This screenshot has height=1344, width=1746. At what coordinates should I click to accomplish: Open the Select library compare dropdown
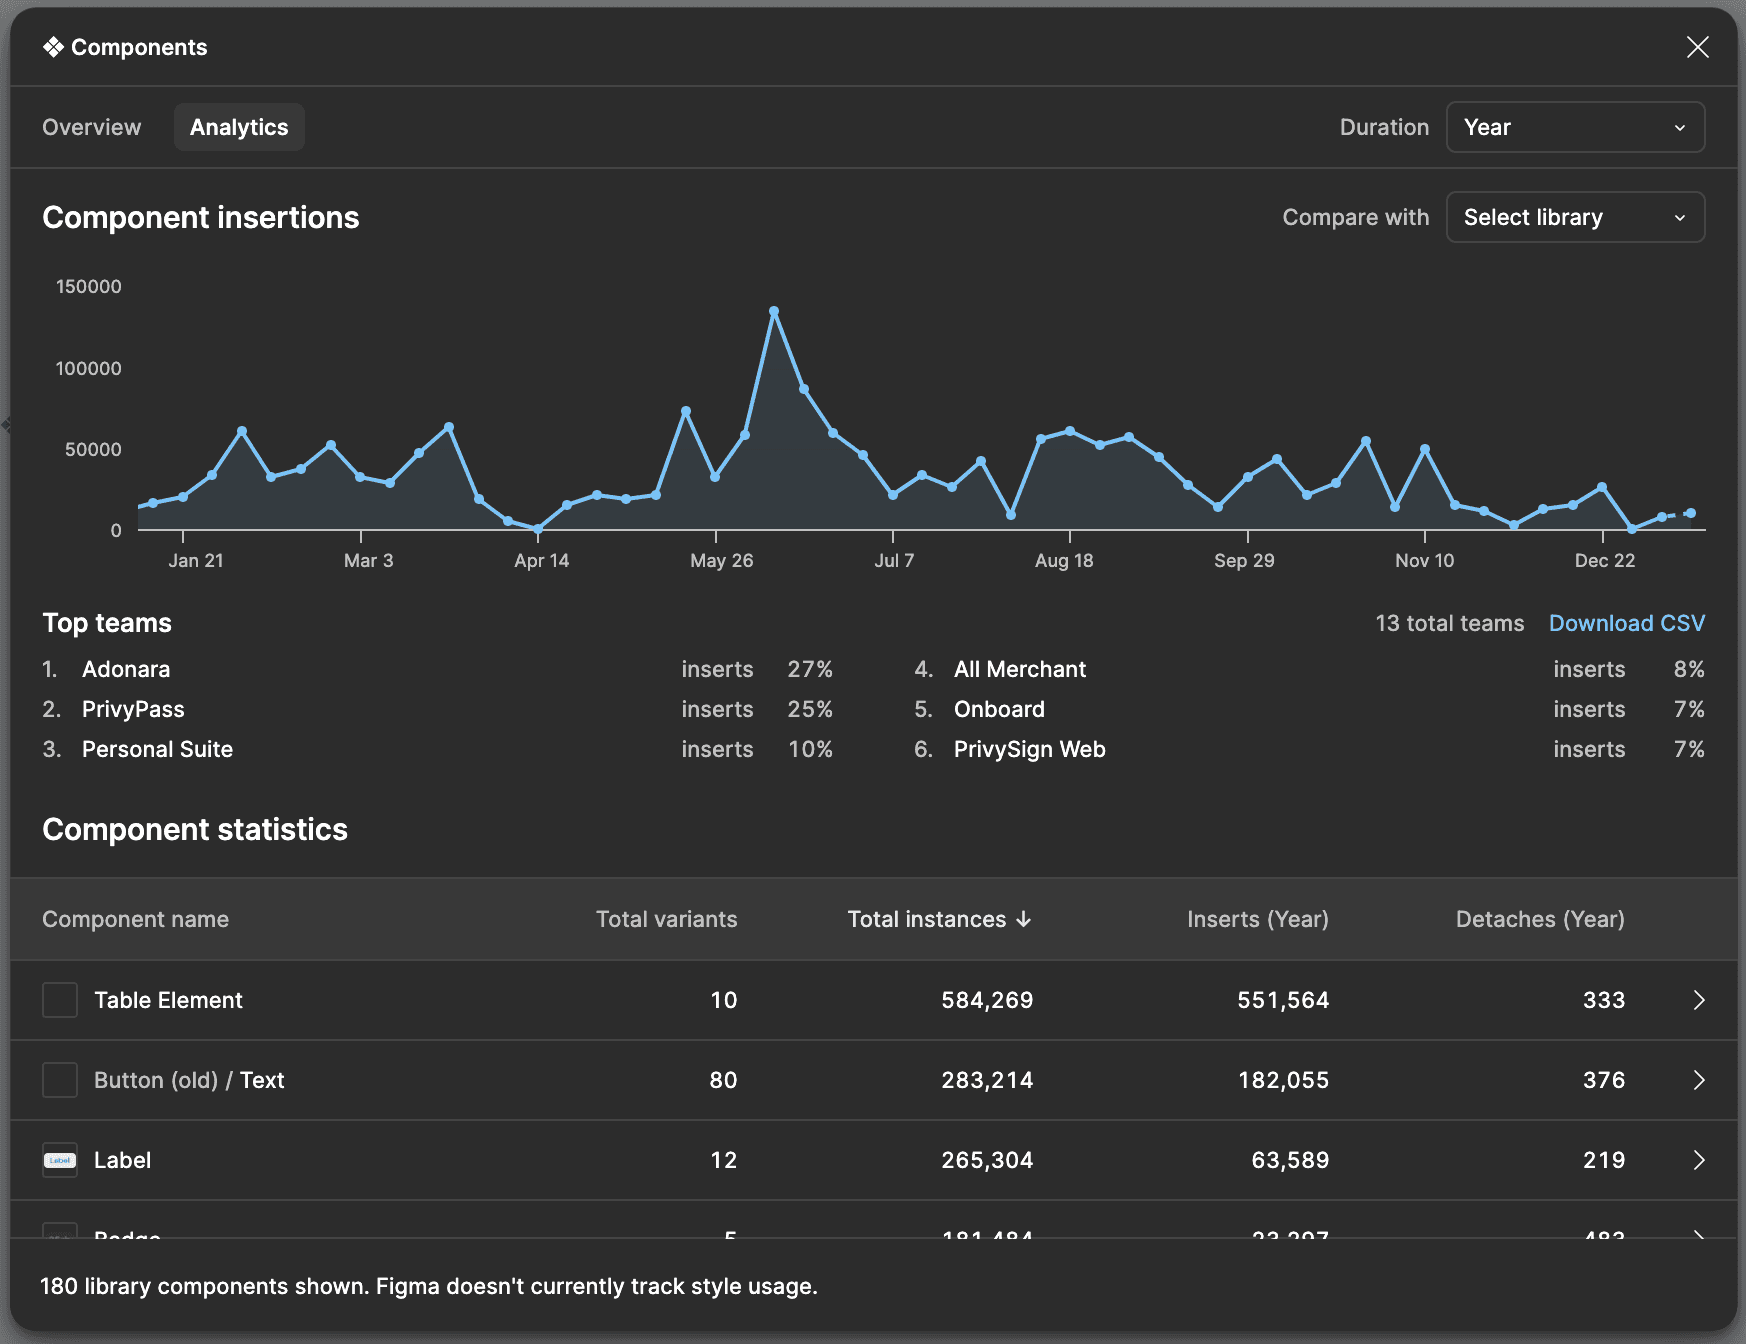pos(1575,217)
